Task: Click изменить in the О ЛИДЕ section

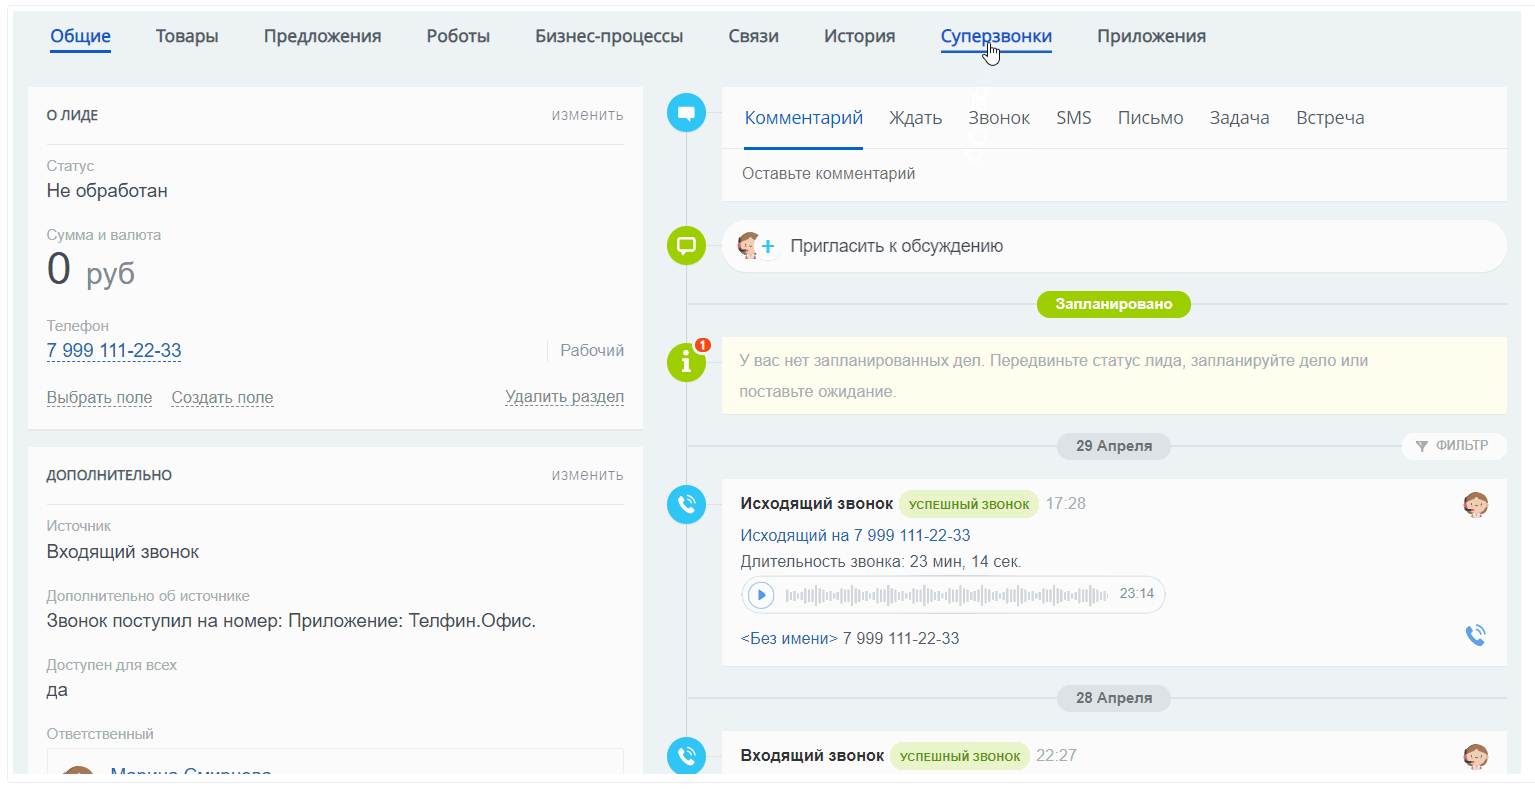Action: tap(587, 116)
